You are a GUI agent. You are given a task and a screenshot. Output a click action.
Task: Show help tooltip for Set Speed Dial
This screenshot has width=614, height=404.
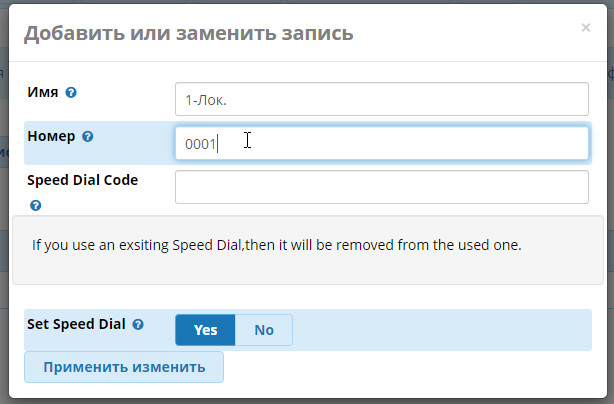pyautogui.click(x=138, y=324)
